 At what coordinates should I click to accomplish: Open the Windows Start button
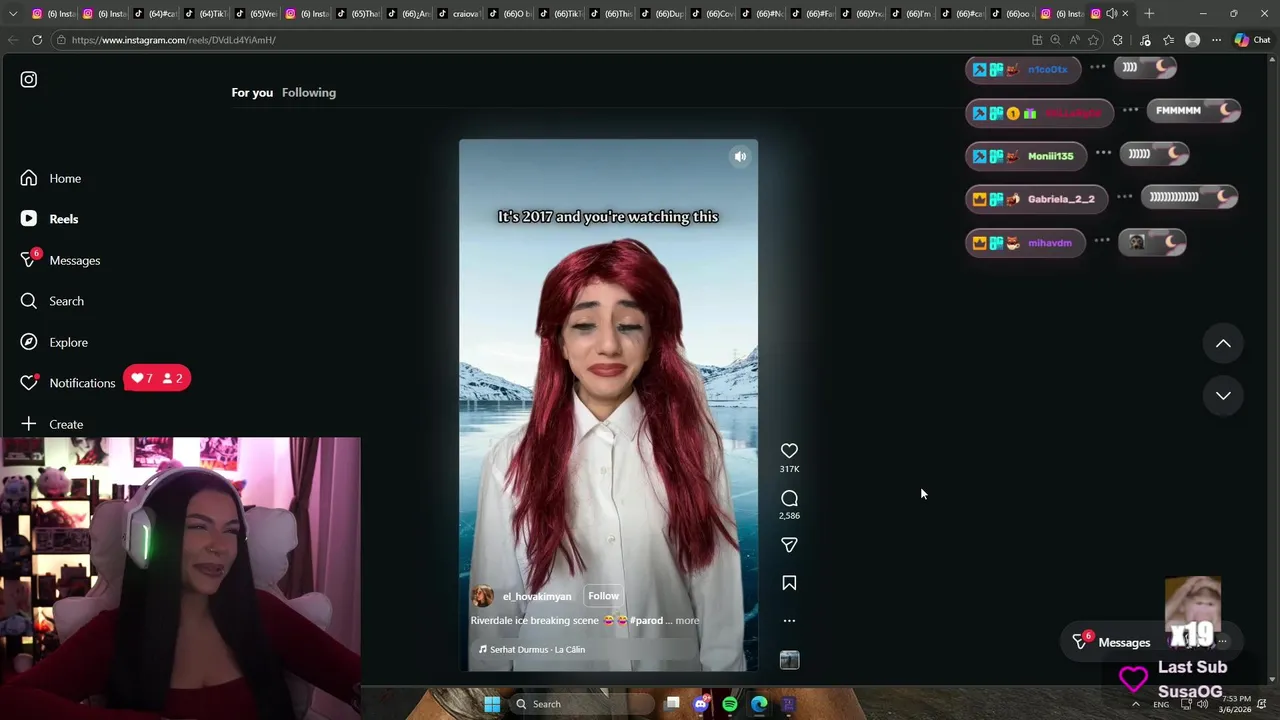point(492,704)
